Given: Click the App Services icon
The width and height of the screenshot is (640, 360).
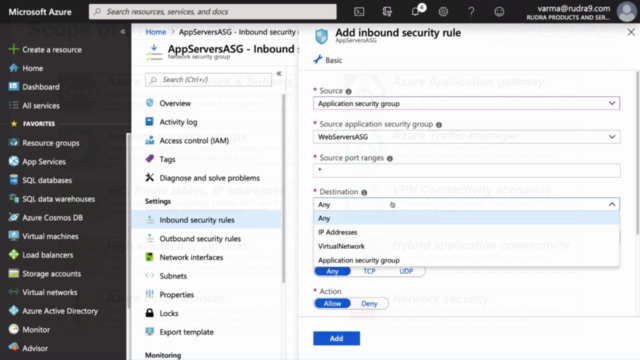Looking at the screenshot, I should point(13,161).
